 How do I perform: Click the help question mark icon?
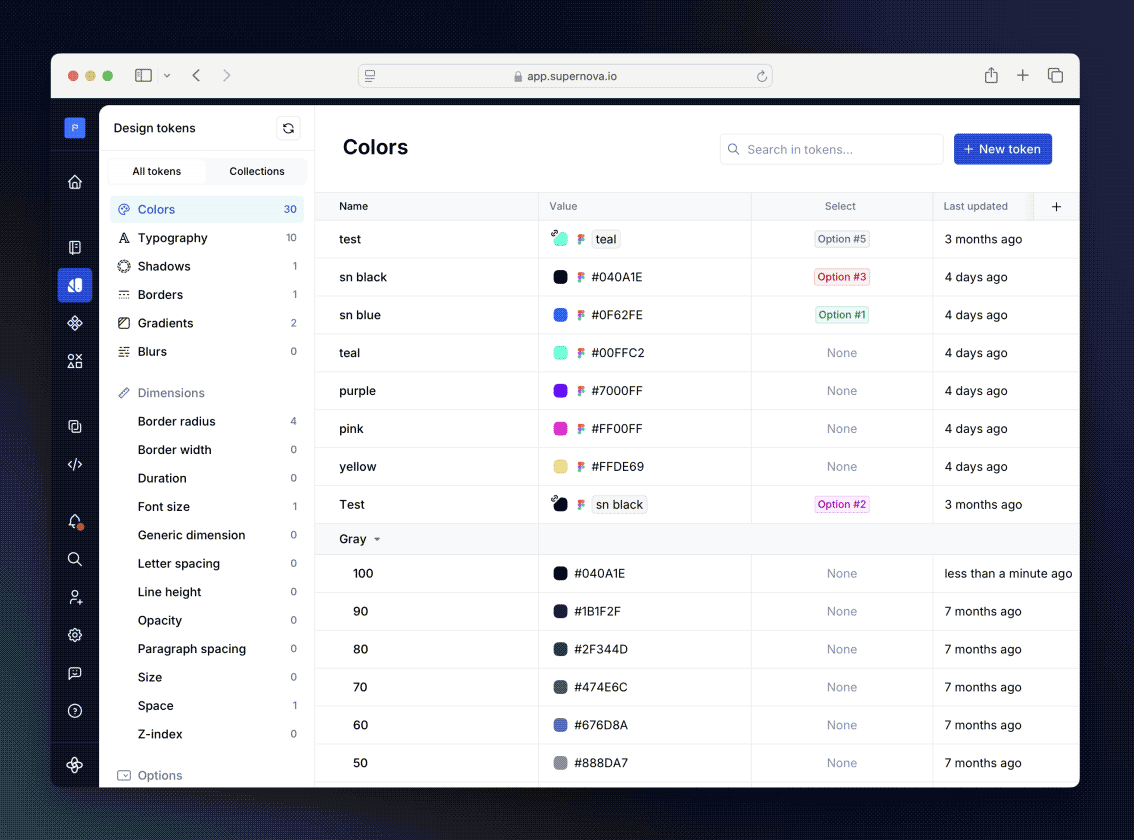75,711
